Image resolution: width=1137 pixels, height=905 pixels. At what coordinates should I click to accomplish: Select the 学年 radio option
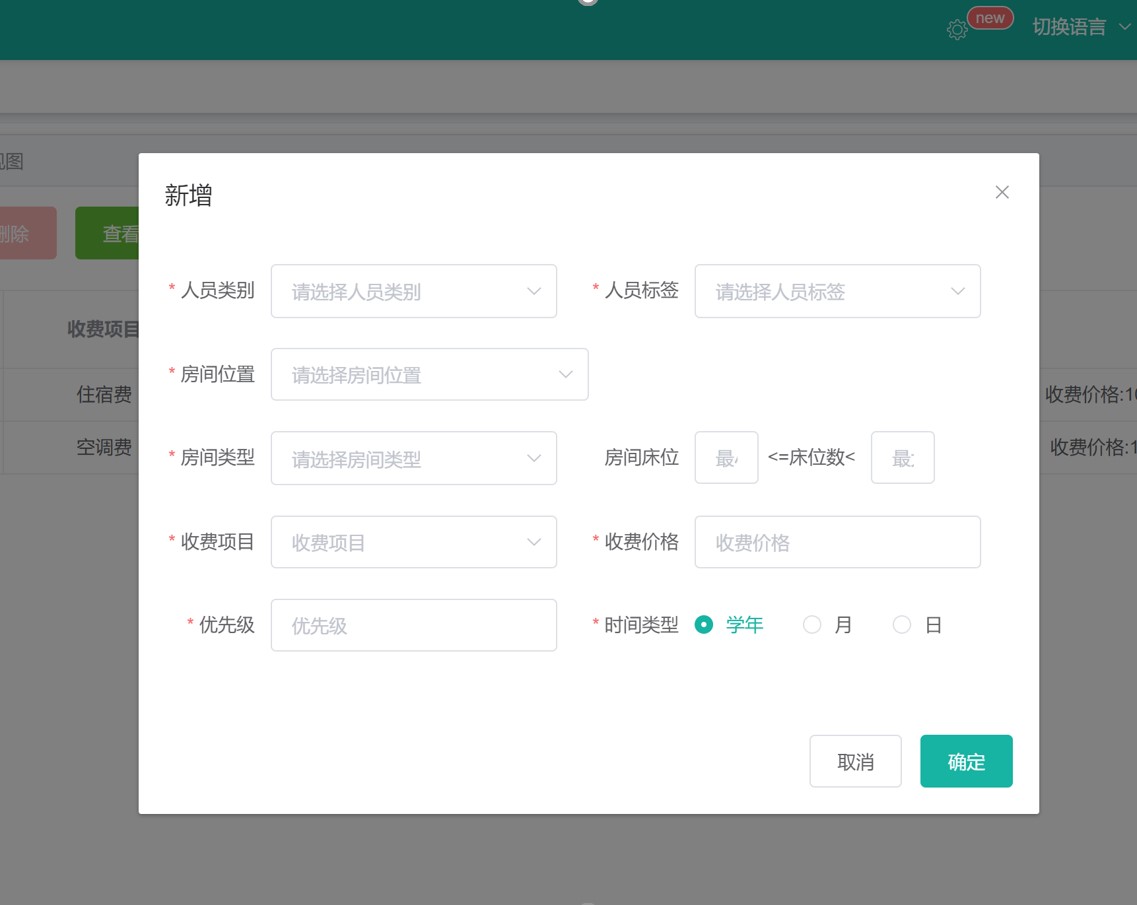(x=704, y=625)
